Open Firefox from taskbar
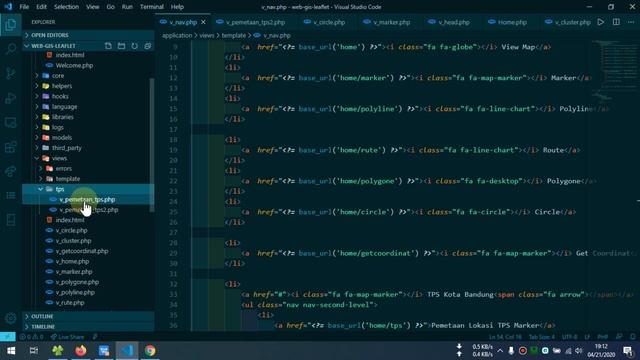 pyautogui.click(x=80, y=351)
